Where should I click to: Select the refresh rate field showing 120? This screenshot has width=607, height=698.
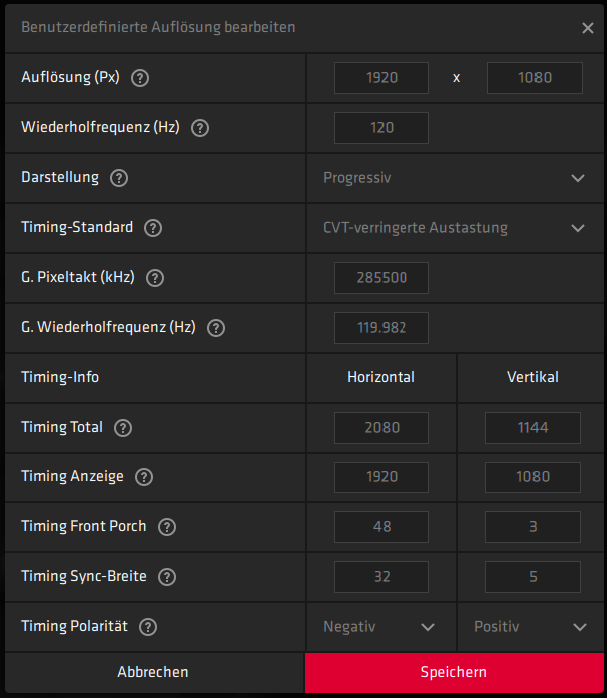[x=381, y=128]
